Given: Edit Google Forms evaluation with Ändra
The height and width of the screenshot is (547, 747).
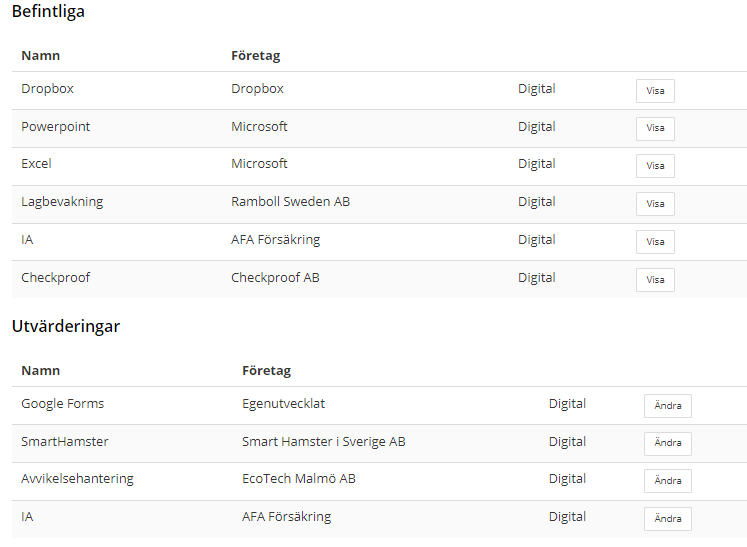Looking at the screenshot, I should tap(667, 405).
